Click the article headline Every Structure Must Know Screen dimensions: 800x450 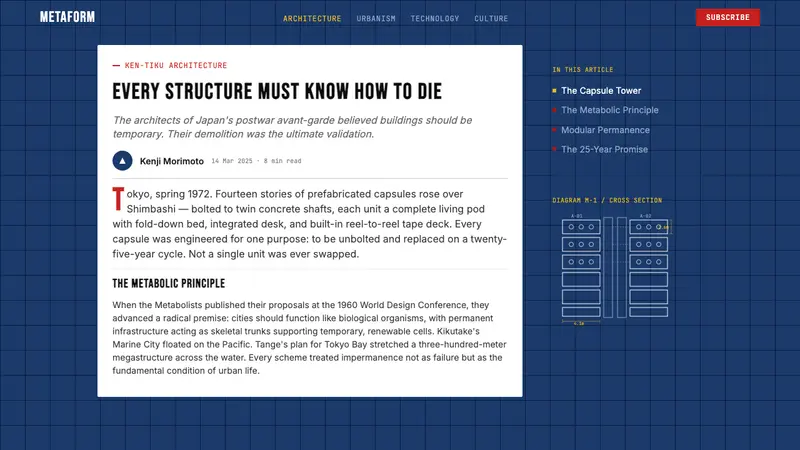tap(277, 92)
